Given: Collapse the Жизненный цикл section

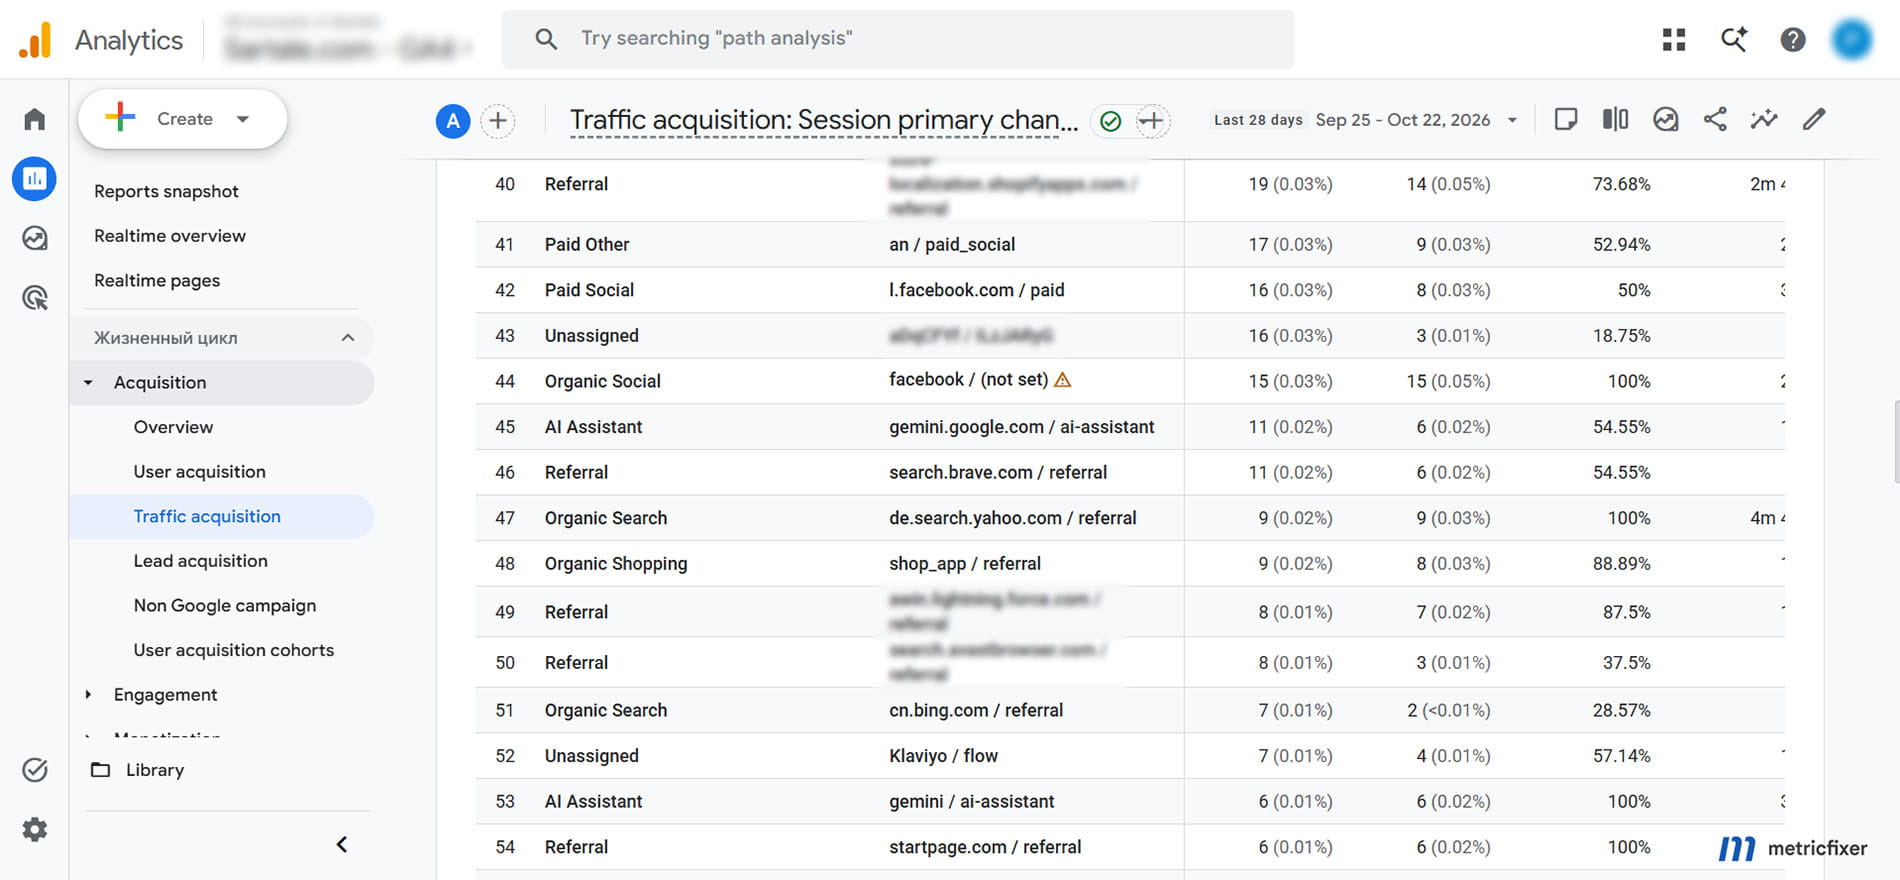Looking at the screenshot, I should pos(348,338).
